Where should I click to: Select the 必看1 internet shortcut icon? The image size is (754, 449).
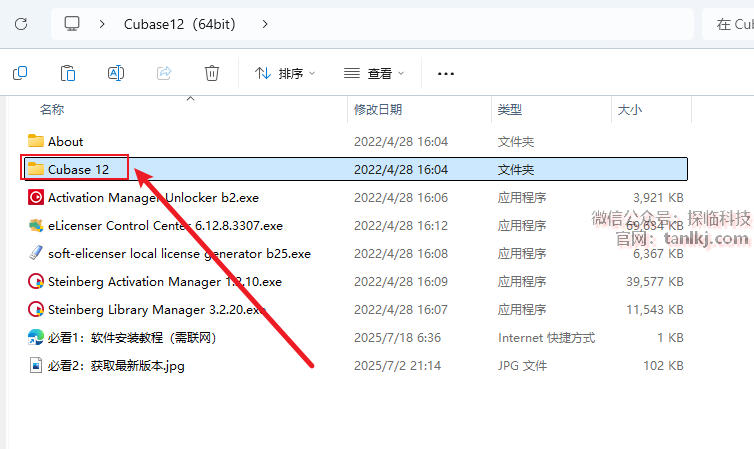click(x=36, y=337)
